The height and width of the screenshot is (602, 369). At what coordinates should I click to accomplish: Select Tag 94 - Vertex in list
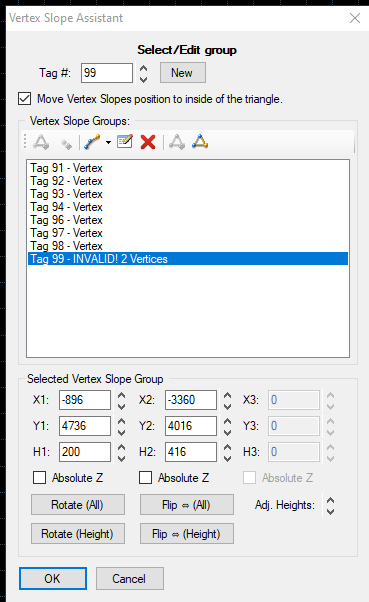[66, 207]
